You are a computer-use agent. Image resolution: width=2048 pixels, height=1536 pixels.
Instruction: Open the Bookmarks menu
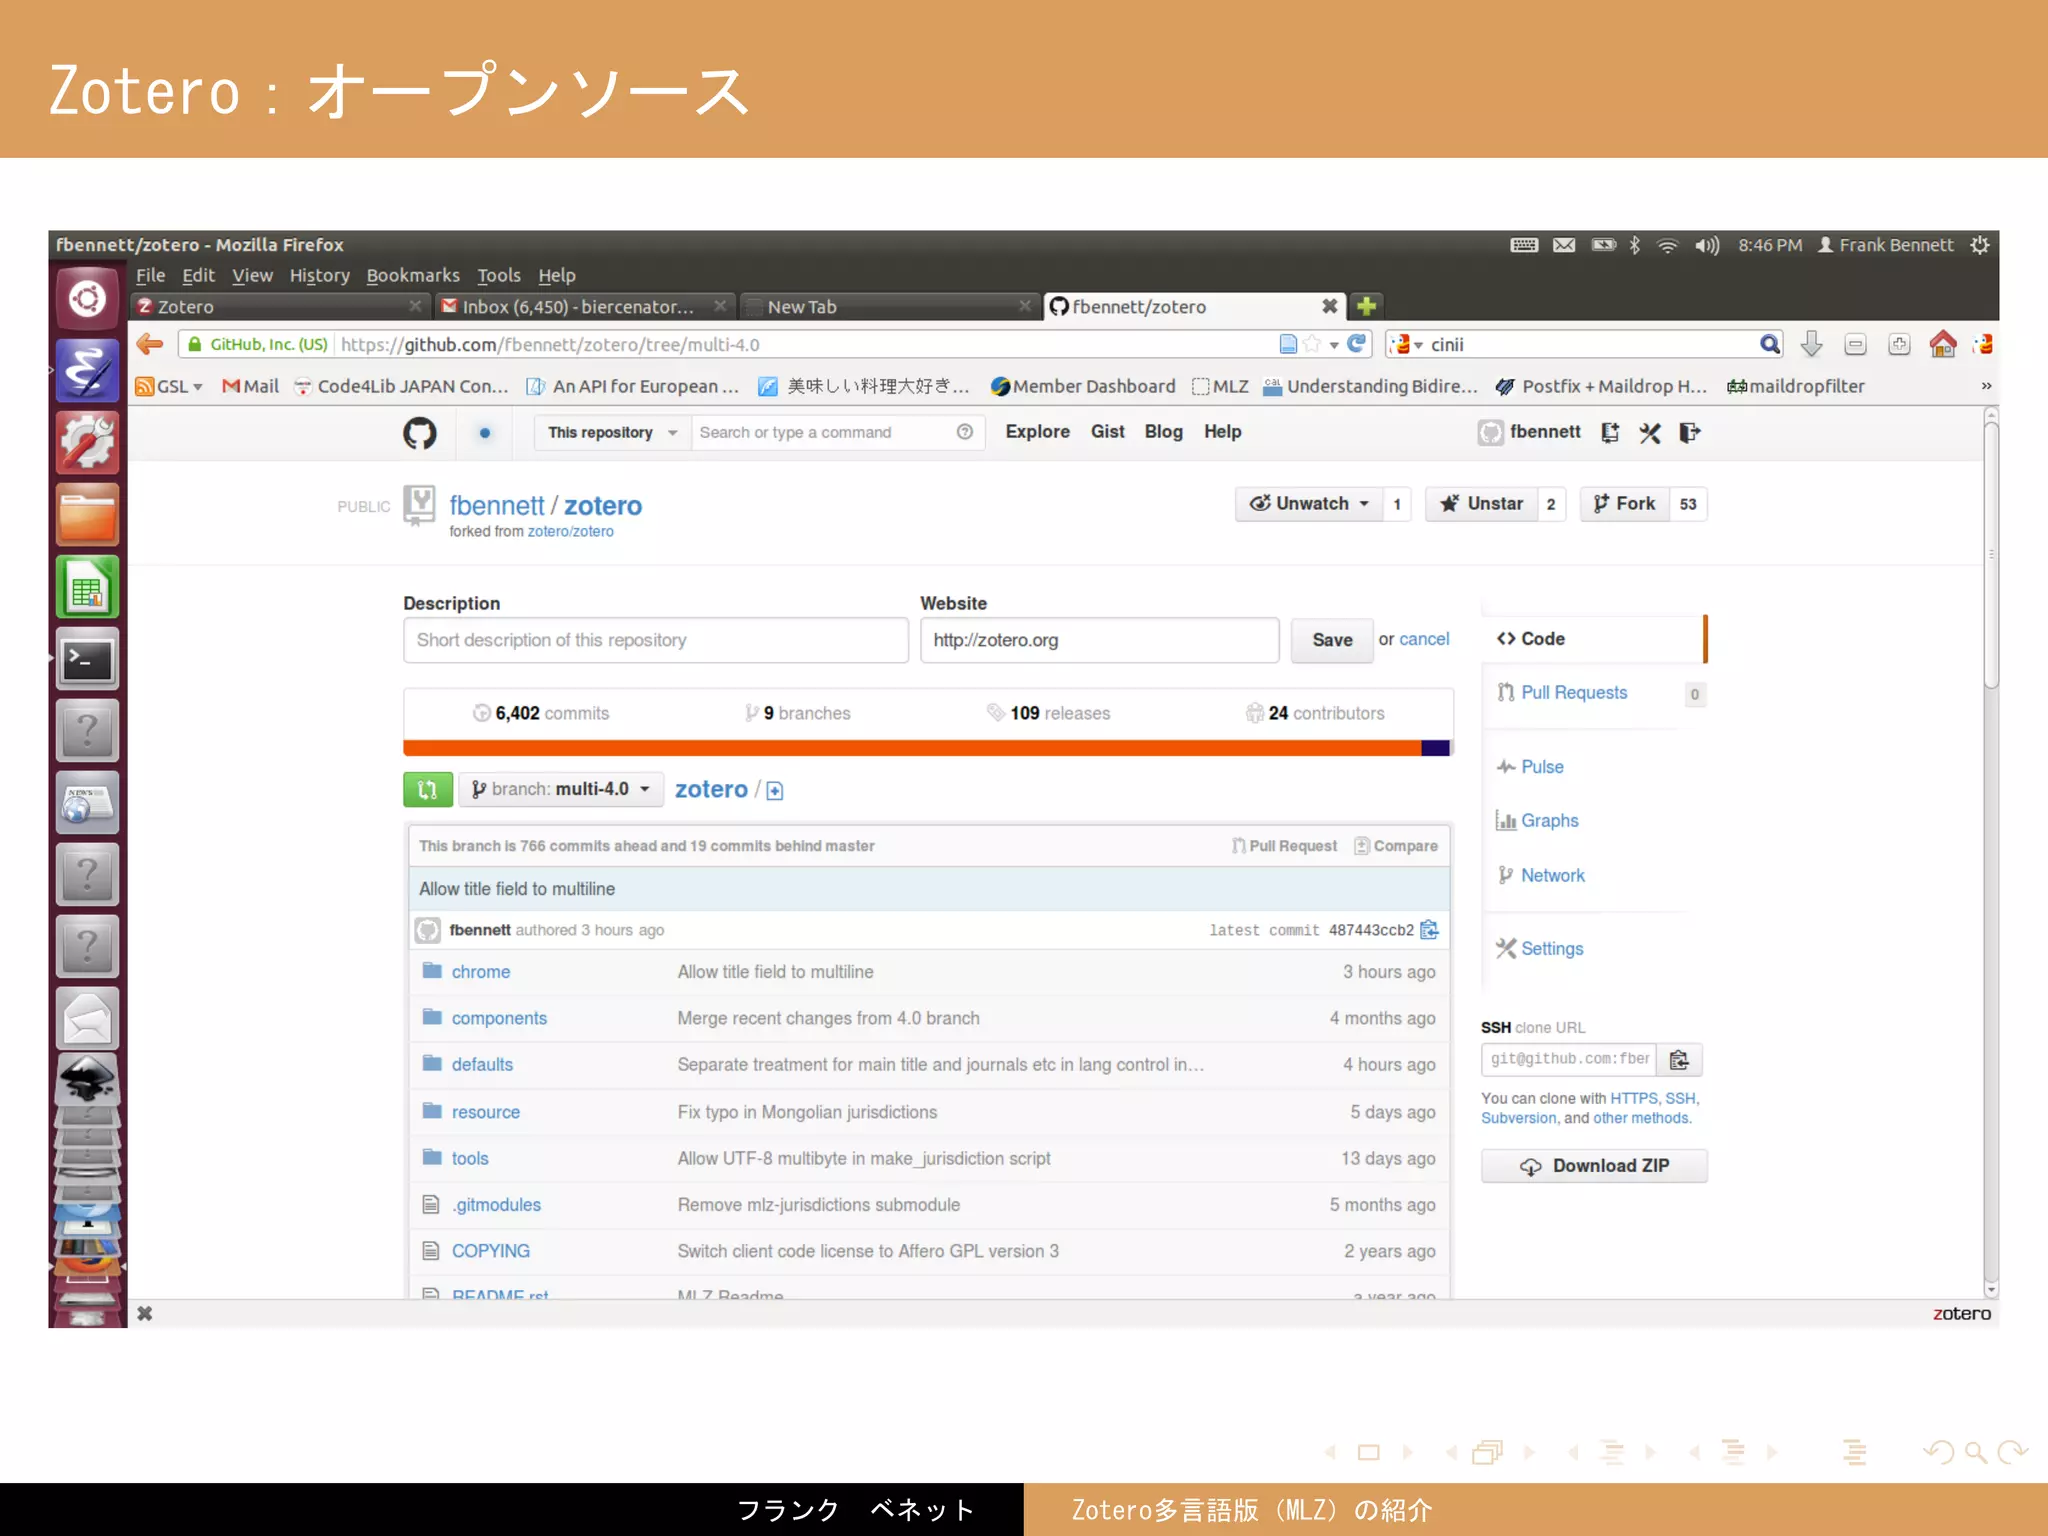[x=413, y=276]
